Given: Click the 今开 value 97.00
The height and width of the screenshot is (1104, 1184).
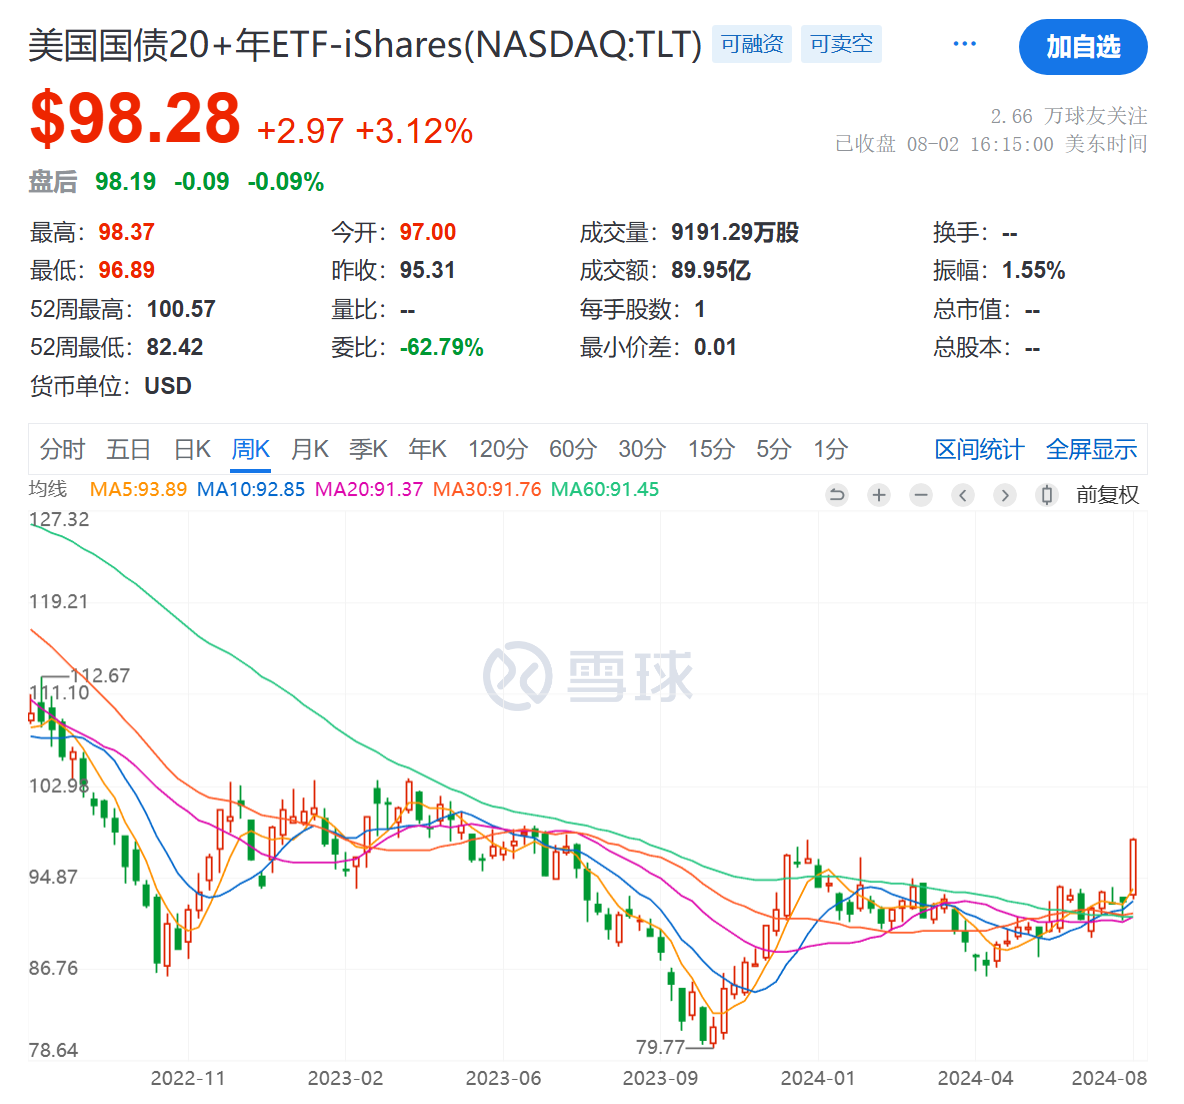Looking at the screenshot, I should [x=427, y=233].
